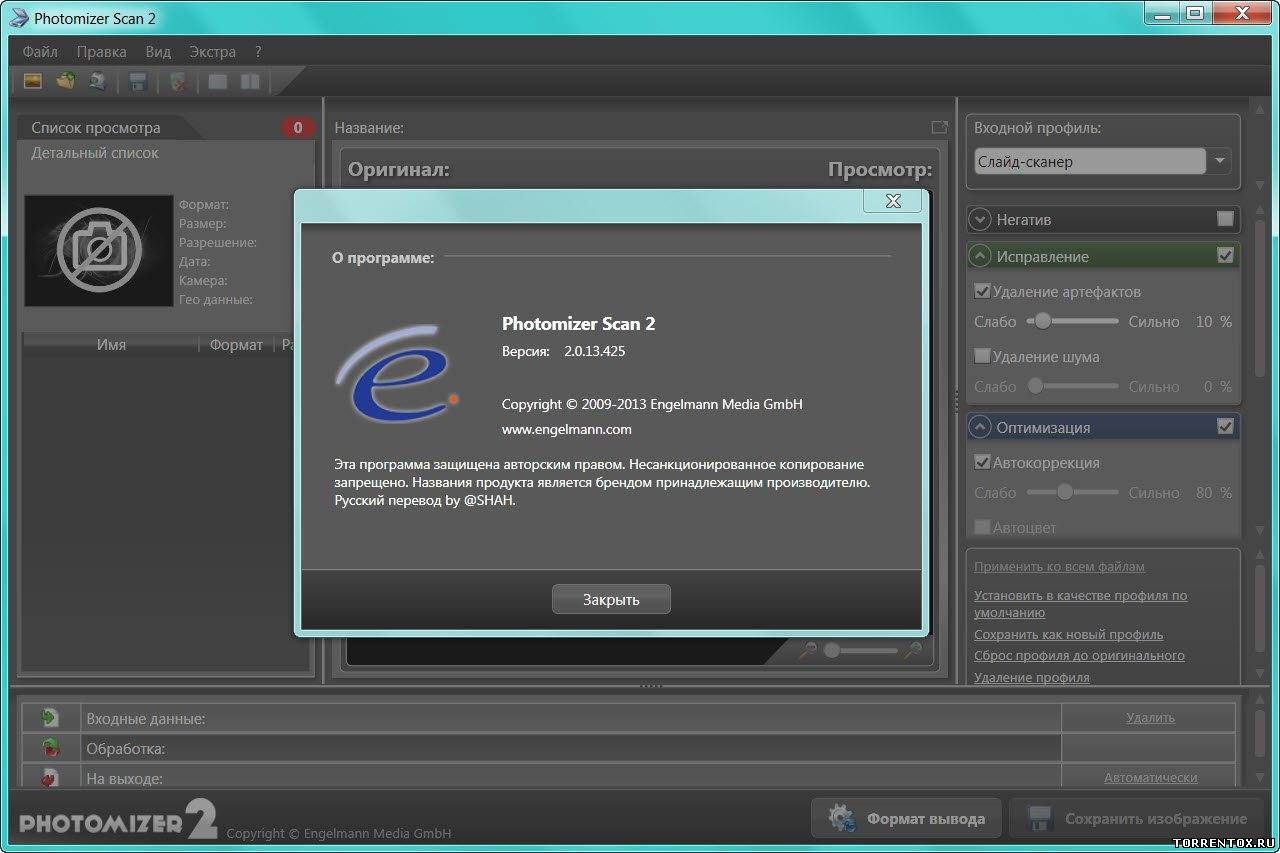The image size is (1280, 853).
Task: Click the Обработка row icon
Action: click(x=49, y=748)
